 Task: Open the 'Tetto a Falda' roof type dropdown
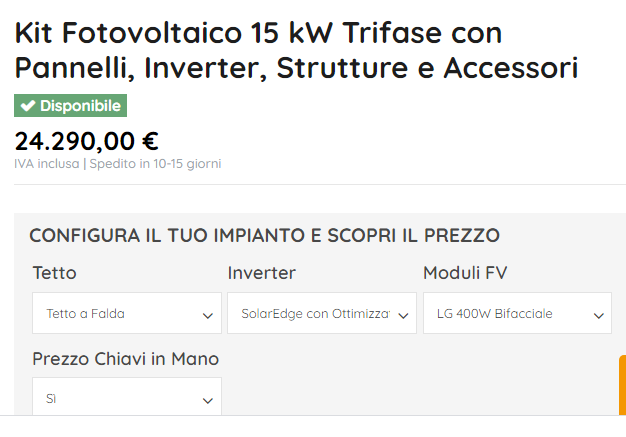pyautogui.click(x=120, y=314)
